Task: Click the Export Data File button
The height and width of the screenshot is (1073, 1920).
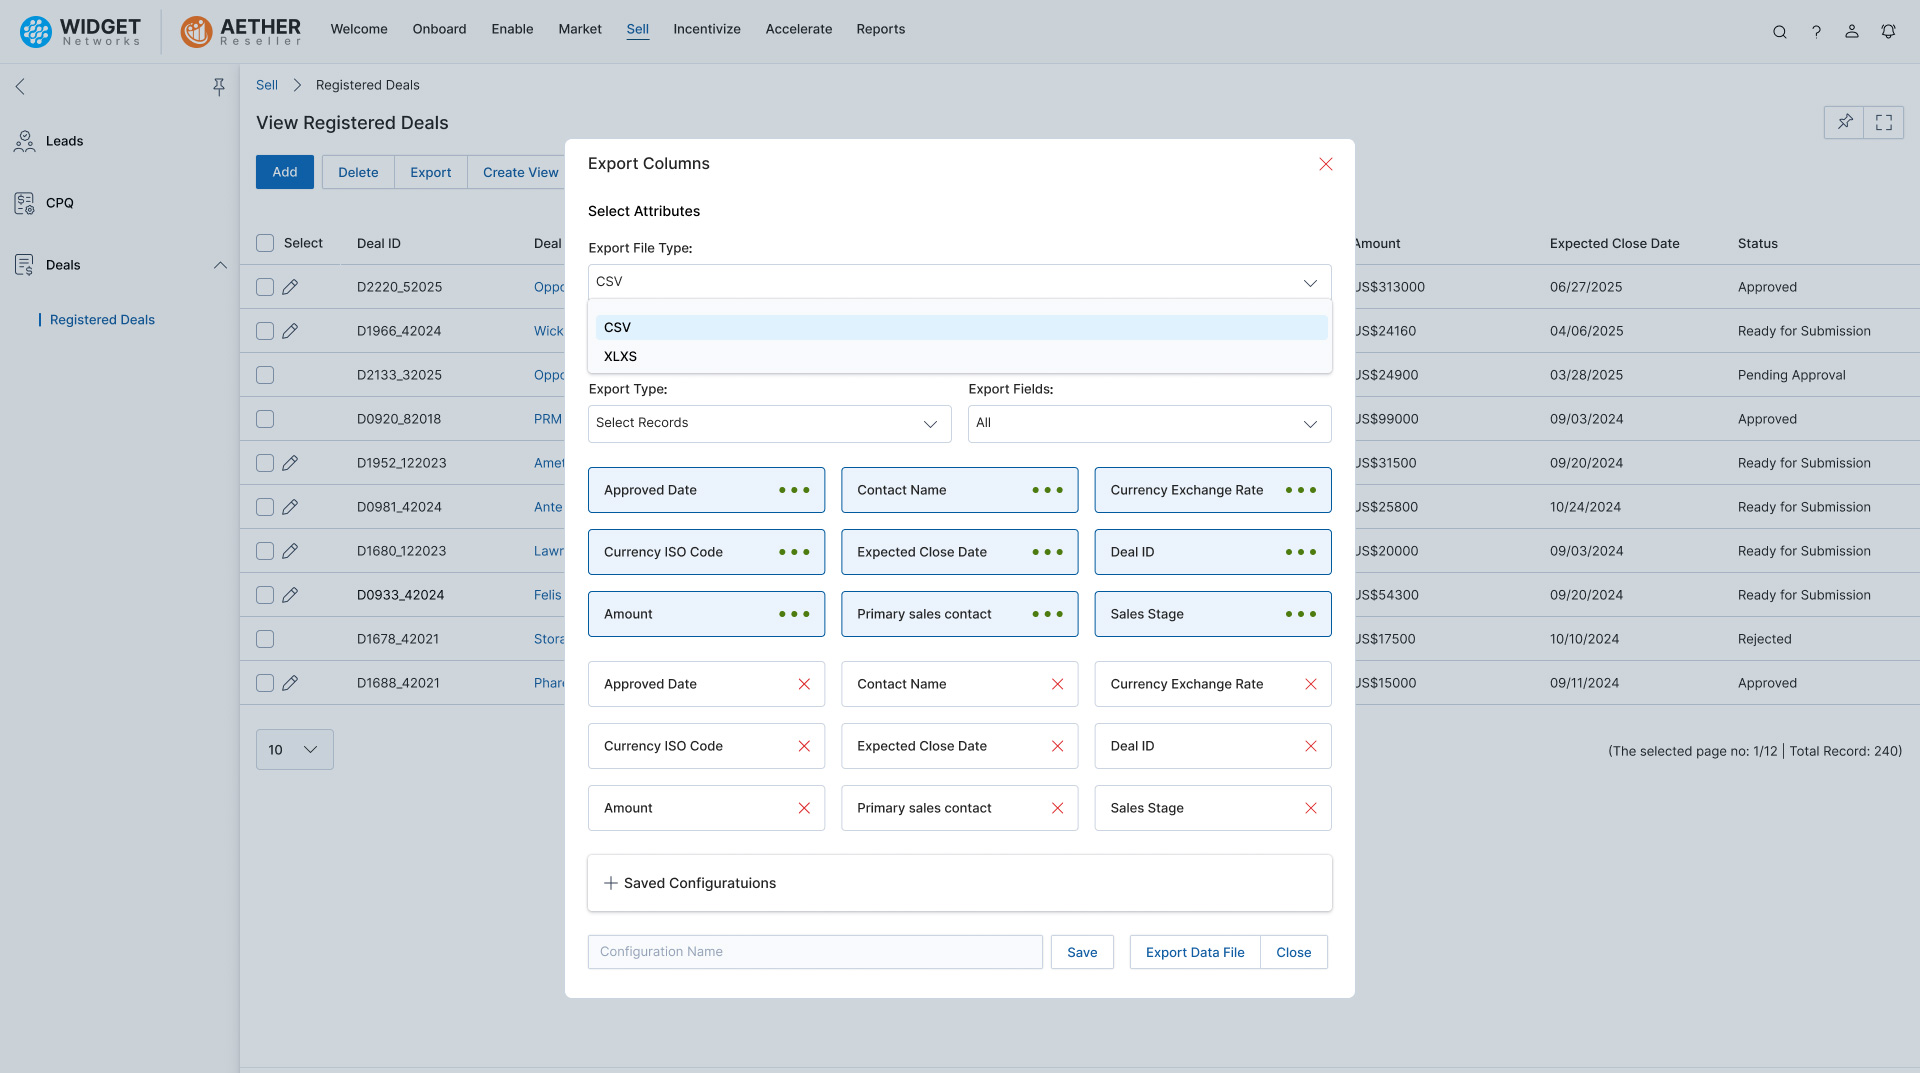Action: pos(1194,953)
